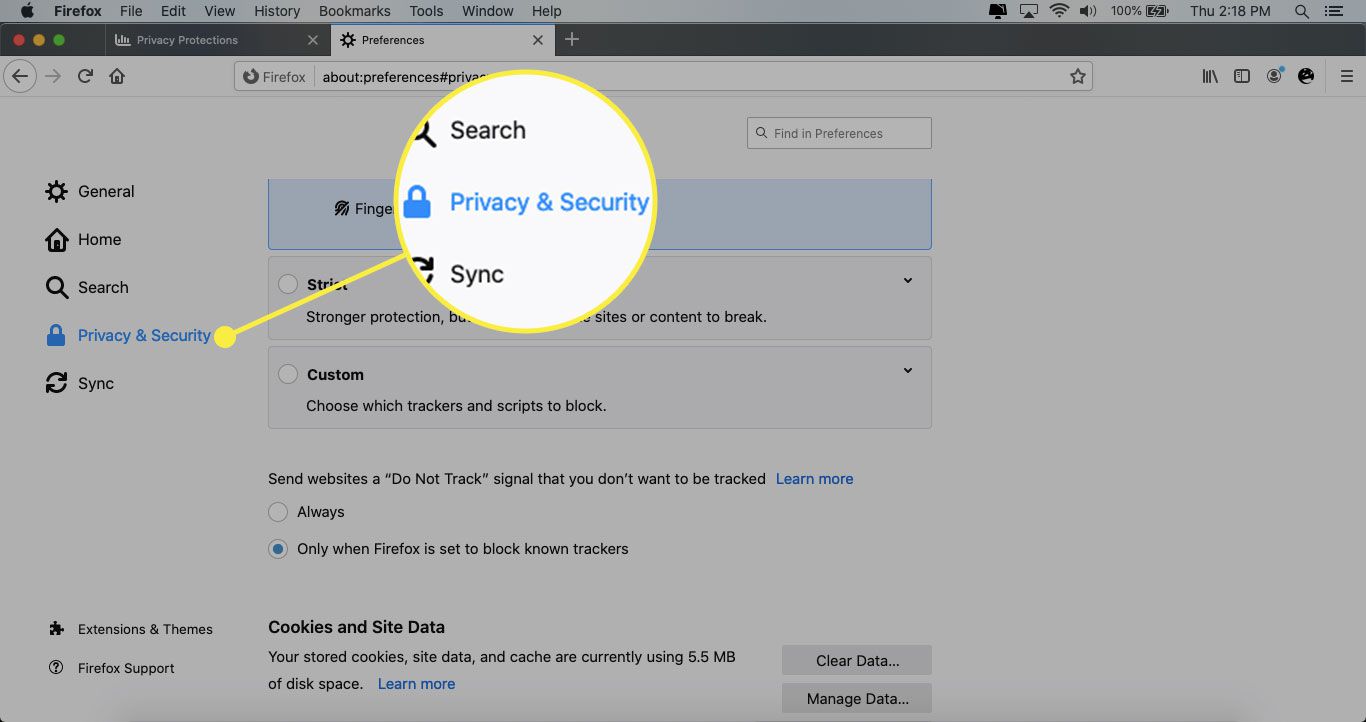Reload the current page
The image size is (1366, 722).
85,76
